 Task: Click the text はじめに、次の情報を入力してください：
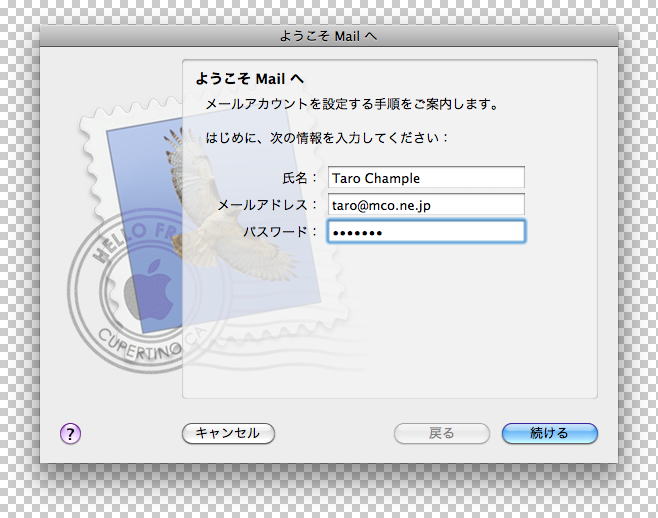click(x=327, y=138)
